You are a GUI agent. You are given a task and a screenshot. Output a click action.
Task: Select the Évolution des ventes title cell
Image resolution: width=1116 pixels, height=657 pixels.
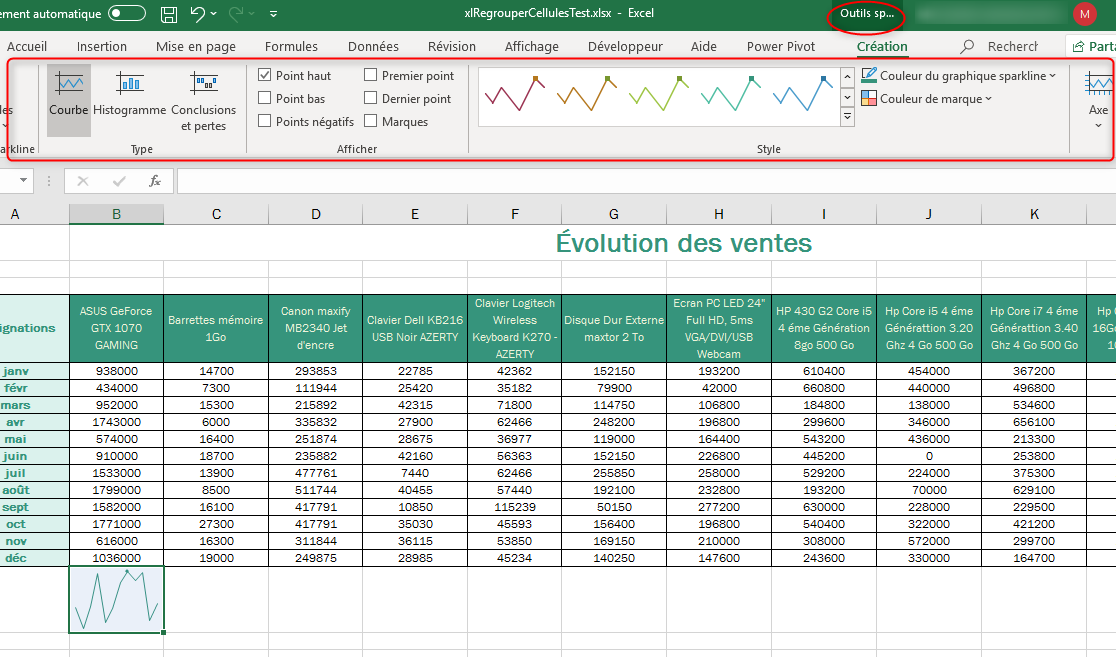[683, 243]
